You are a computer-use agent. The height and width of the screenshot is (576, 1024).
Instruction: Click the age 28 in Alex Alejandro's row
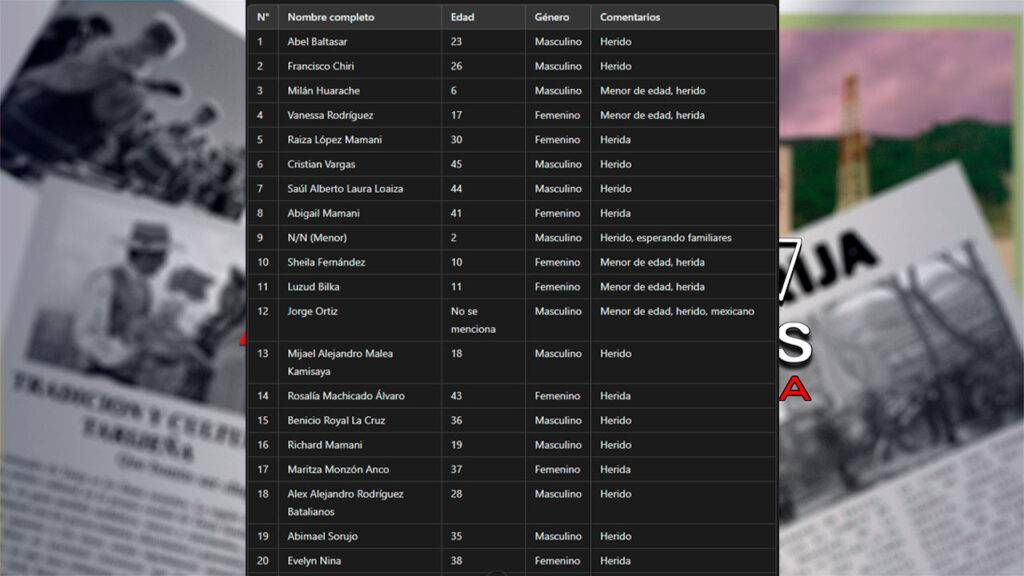click(456, 494)
